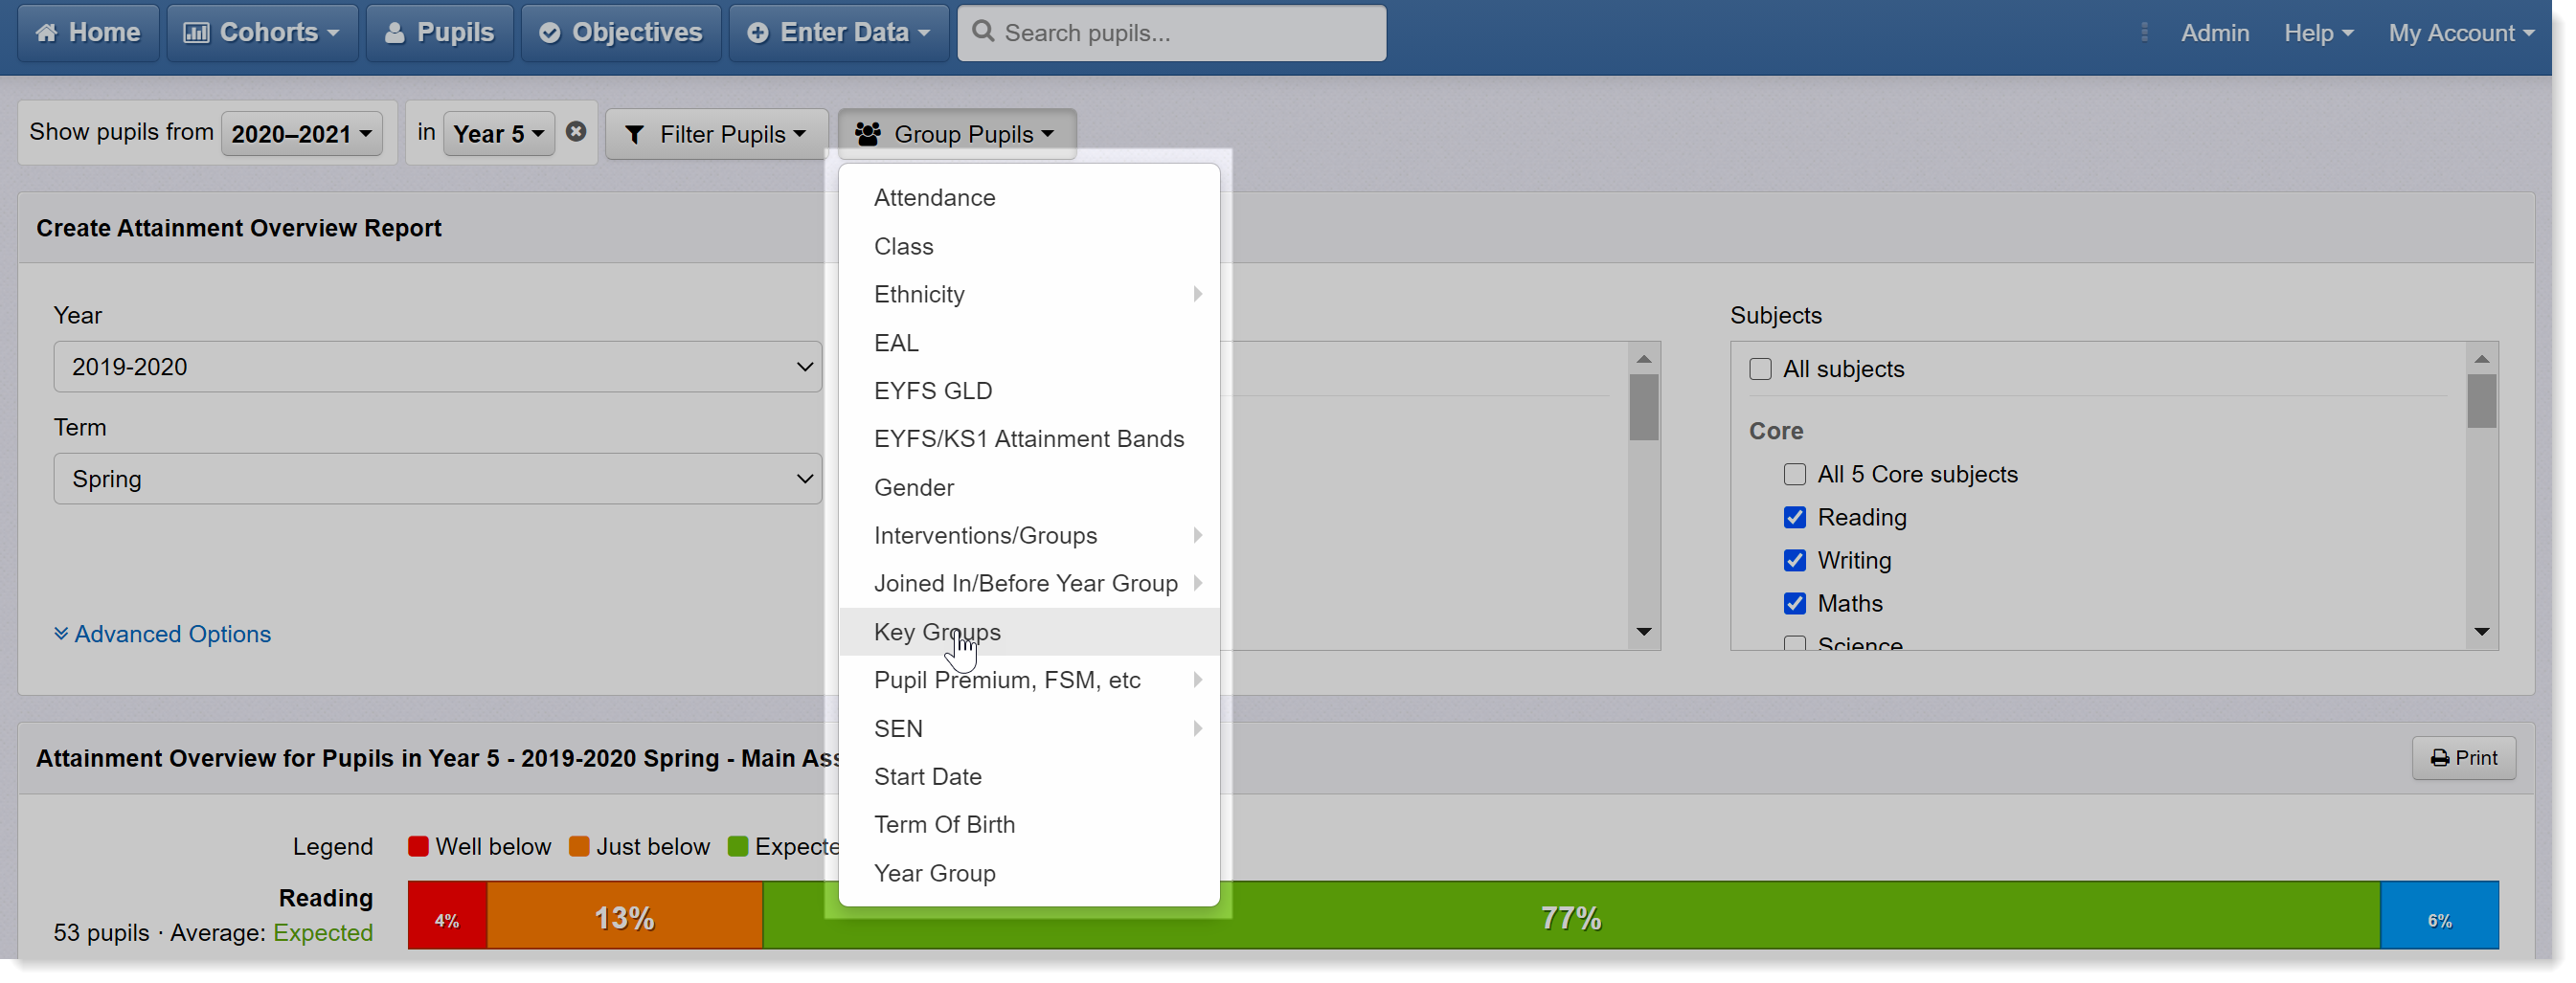Open the Objectives page
Screen dimensions: 2576x983
coord(621,33)
